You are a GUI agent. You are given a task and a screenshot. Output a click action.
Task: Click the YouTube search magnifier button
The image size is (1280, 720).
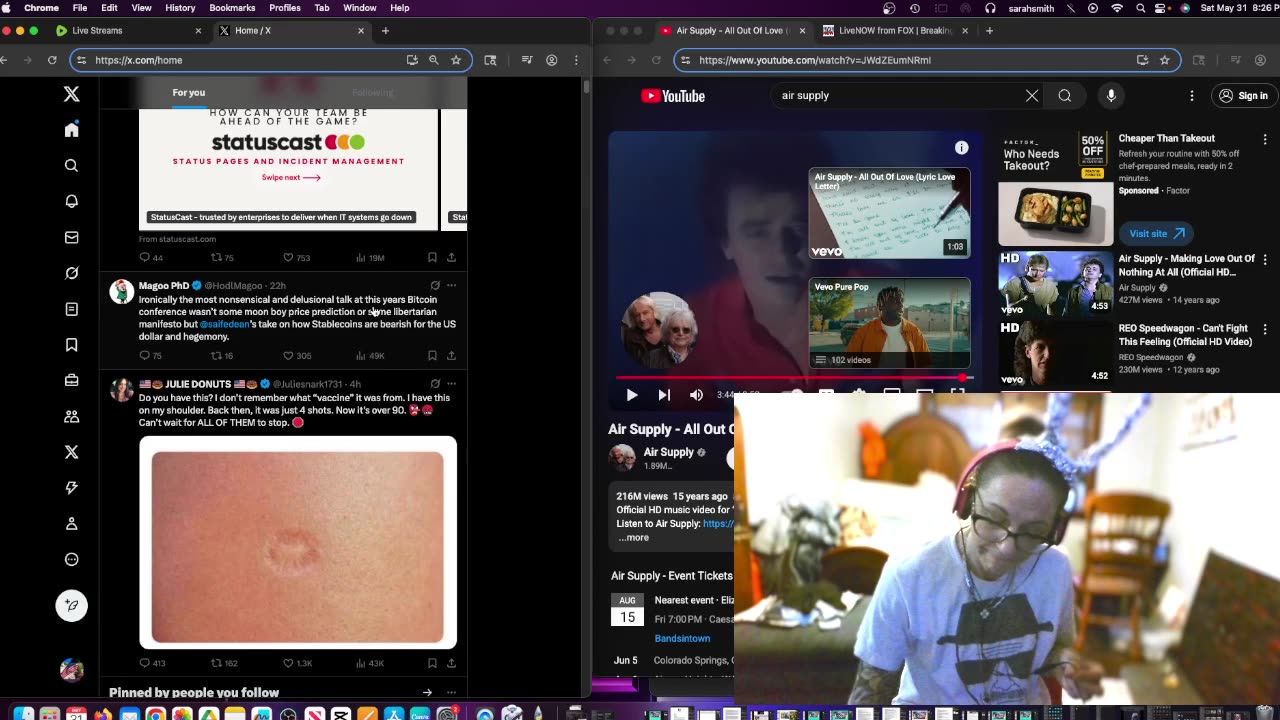point(1065,96)
